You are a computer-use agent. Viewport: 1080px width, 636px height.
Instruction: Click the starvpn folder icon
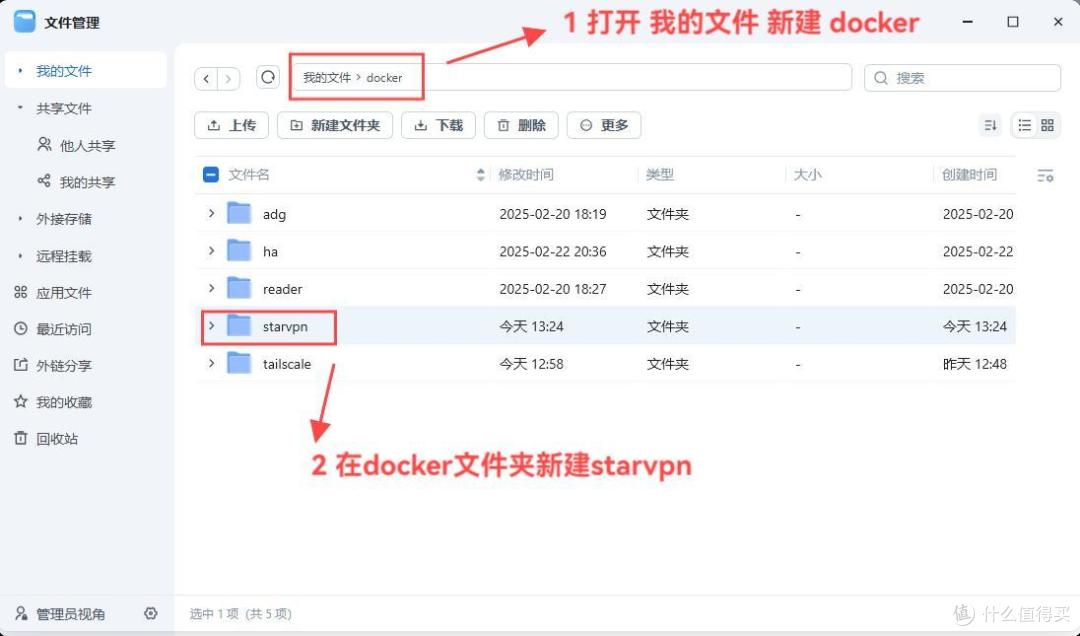coord(239,326)
